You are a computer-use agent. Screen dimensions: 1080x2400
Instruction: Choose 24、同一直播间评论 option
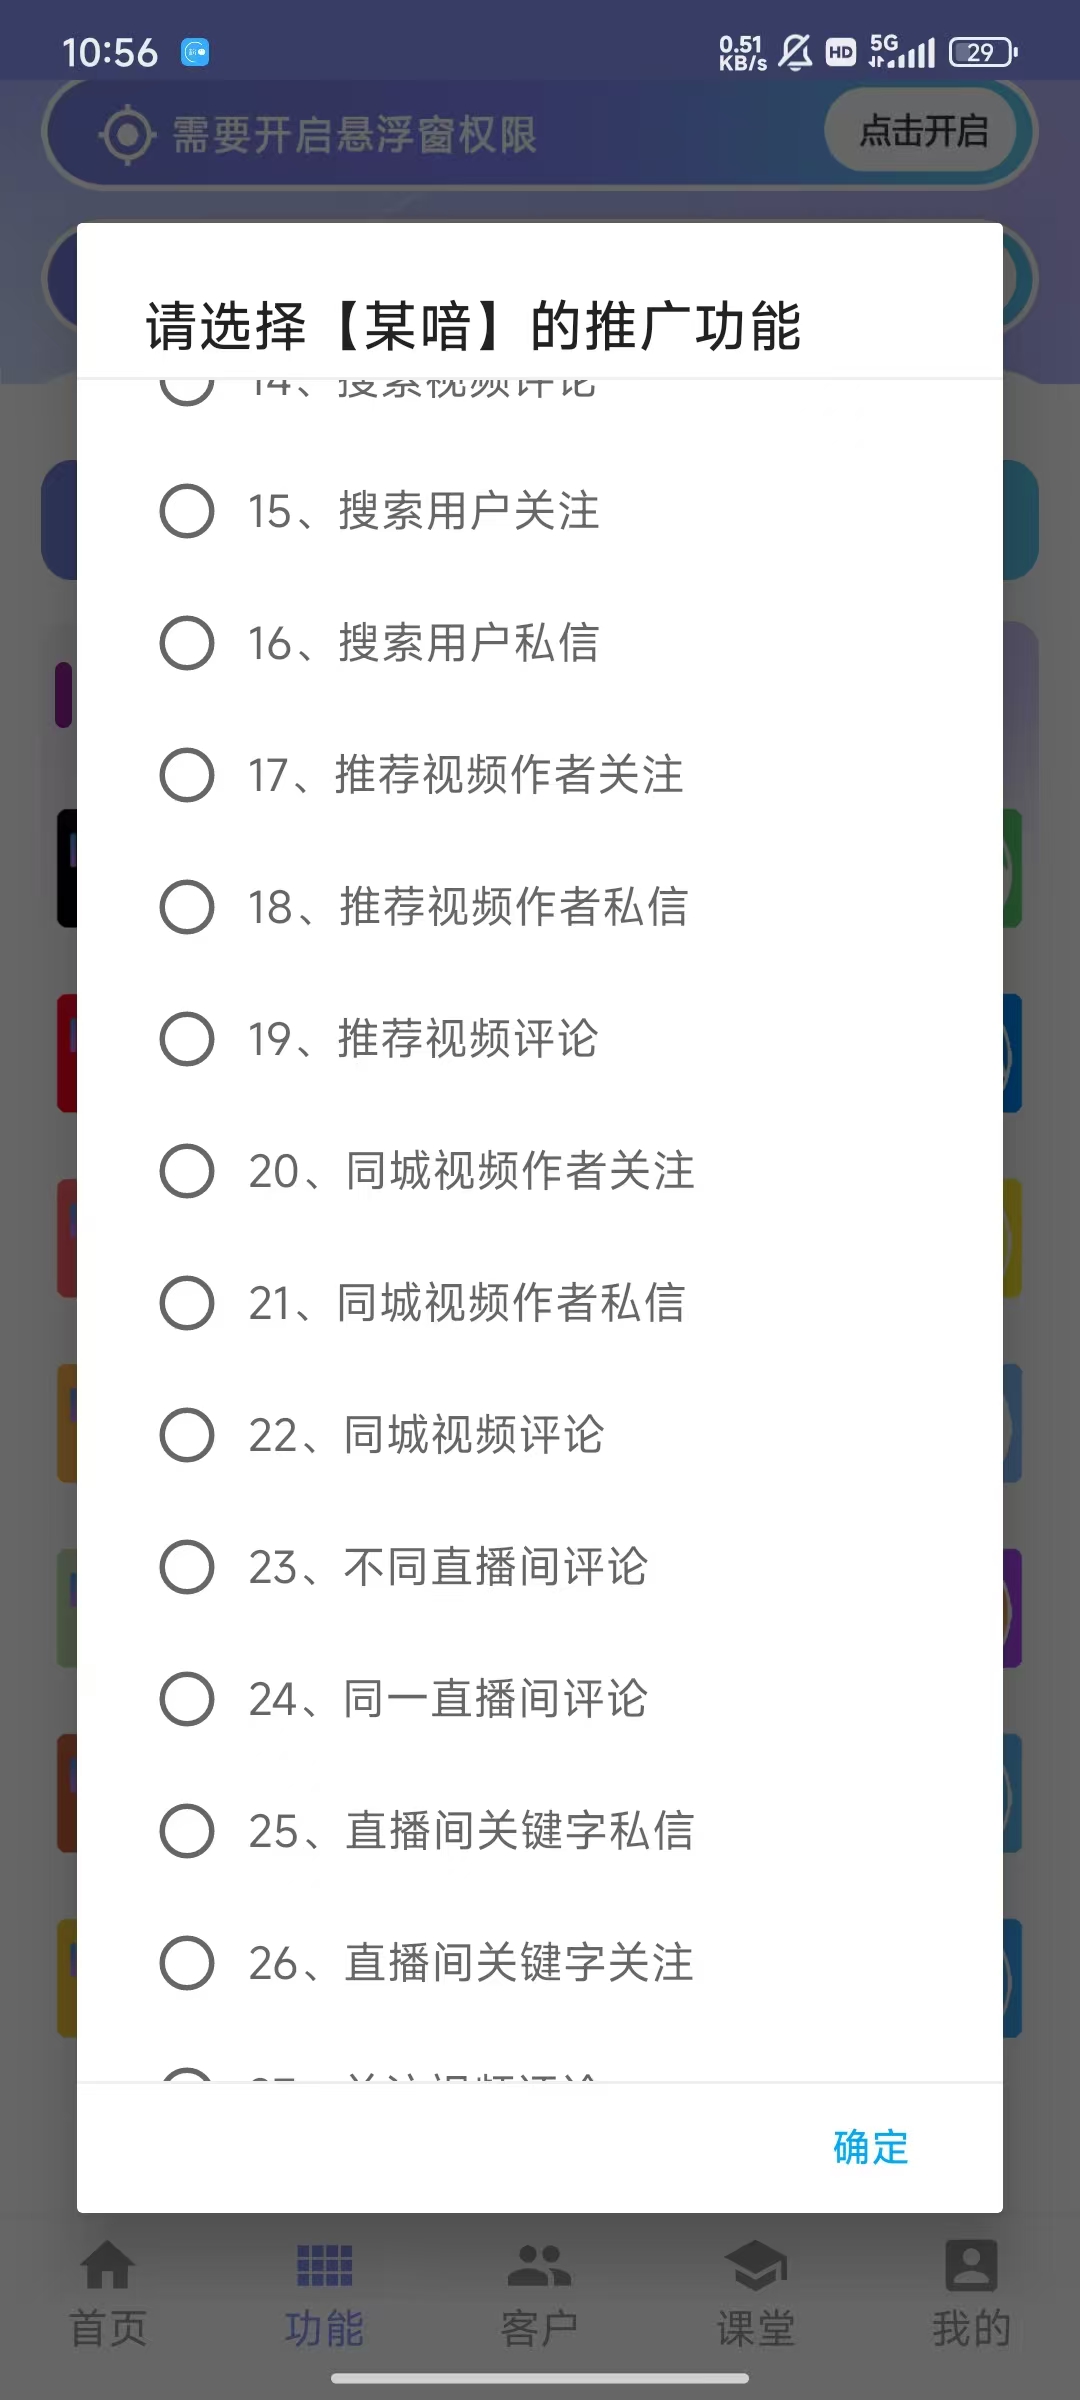187,1699
